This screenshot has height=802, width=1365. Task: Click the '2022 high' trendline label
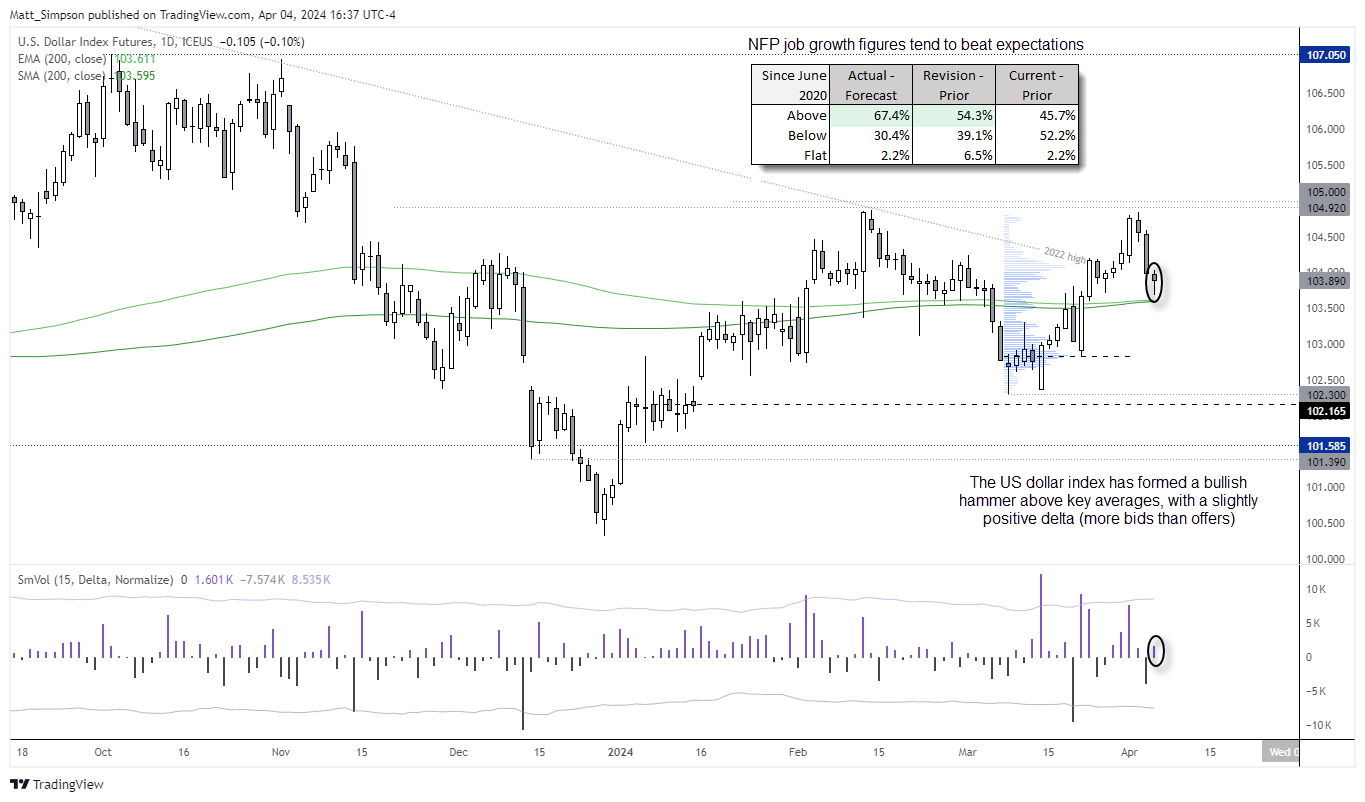(1063, 256)
